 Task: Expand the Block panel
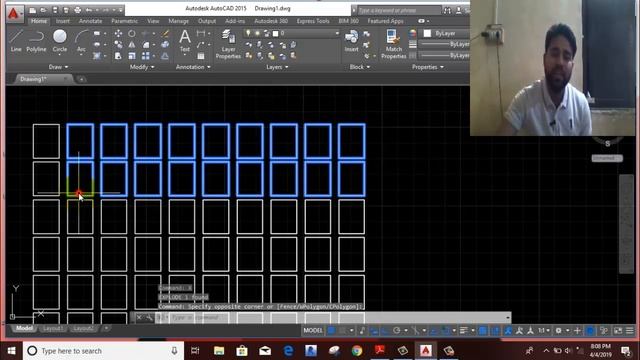360,67
